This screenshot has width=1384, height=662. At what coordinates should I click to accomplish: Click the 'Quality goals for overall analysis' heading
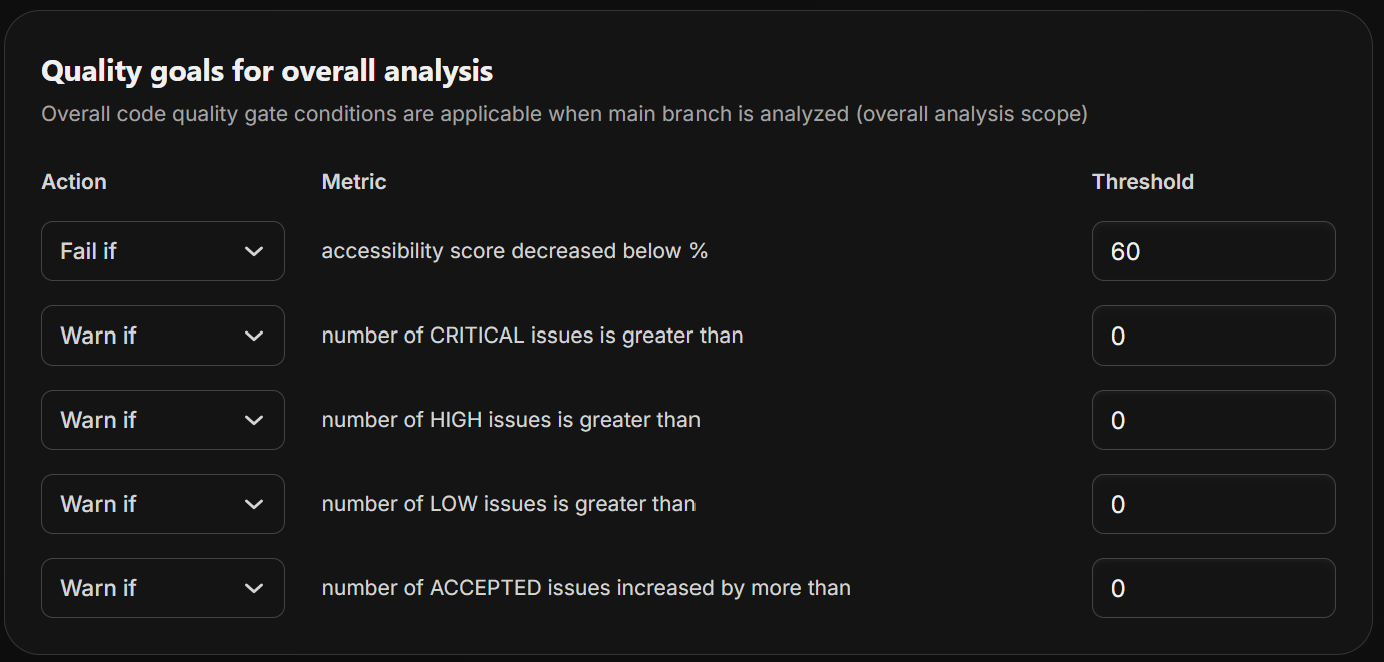(266, 71)
